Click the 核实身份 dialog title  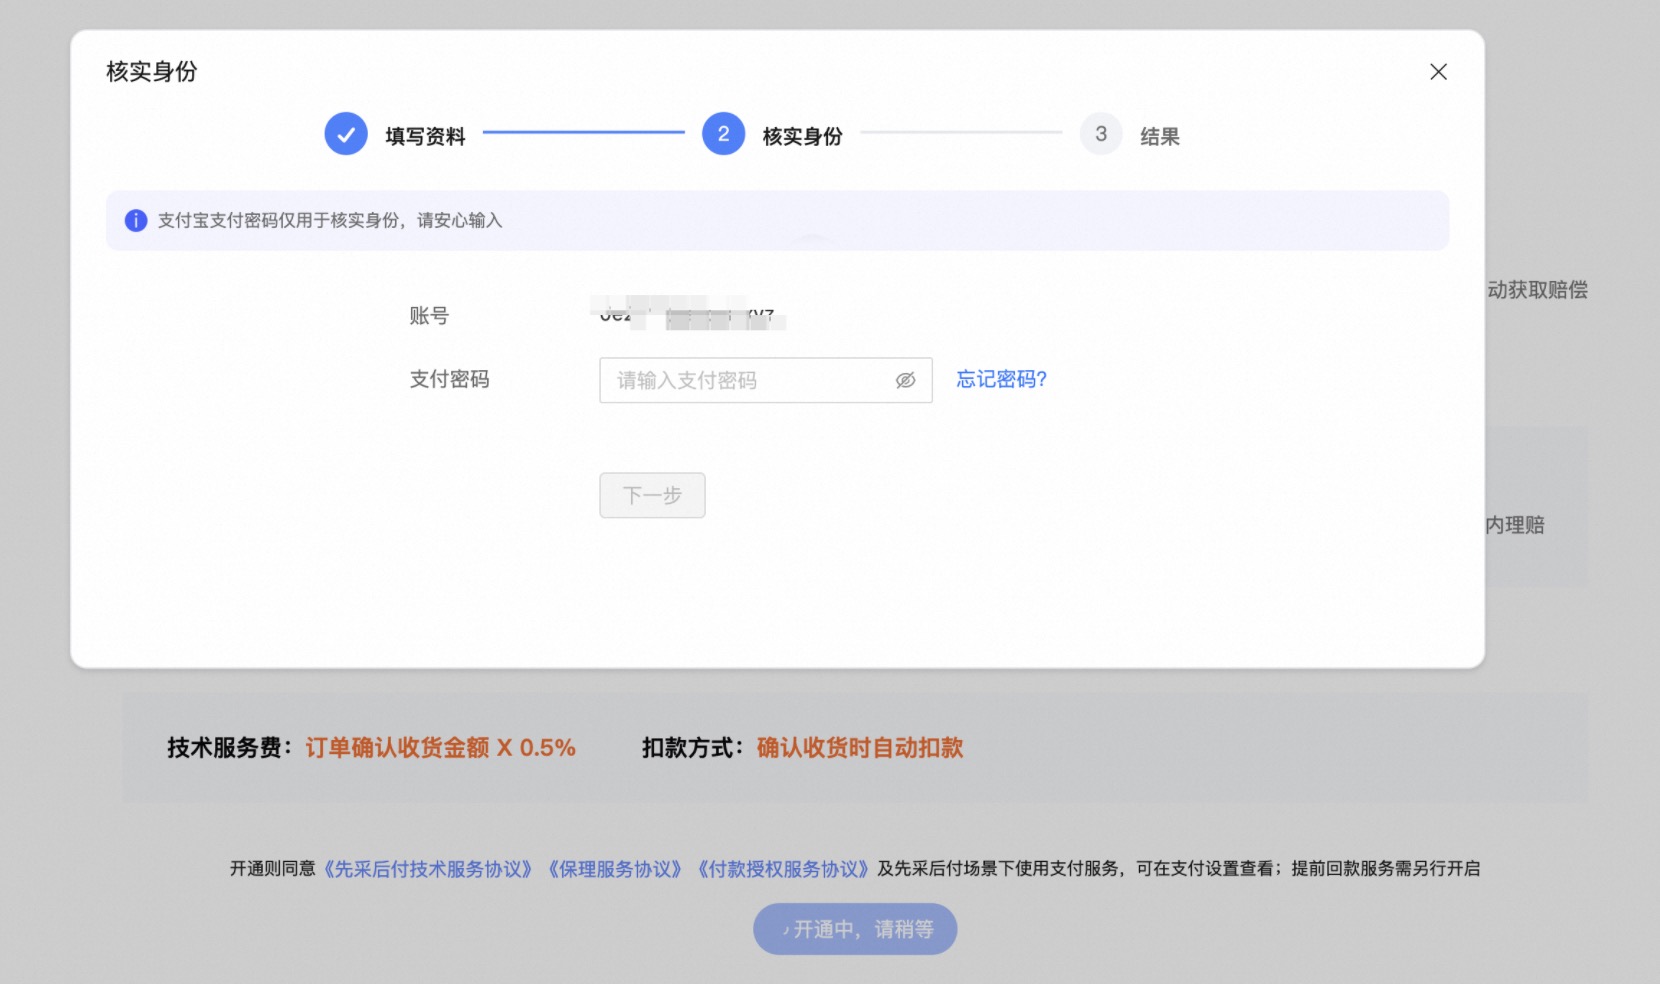pos(152,72)
